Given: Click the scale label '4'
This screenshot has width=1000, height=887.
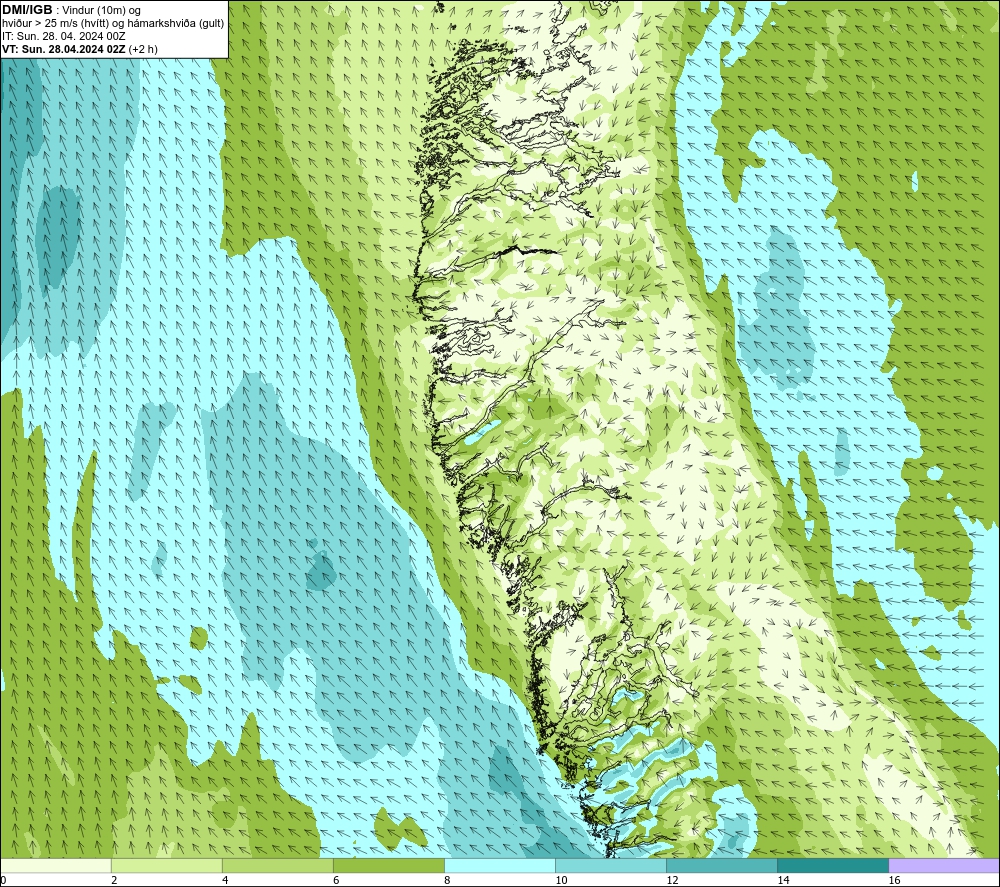Looking at the screenshot, I should (225, 881).
